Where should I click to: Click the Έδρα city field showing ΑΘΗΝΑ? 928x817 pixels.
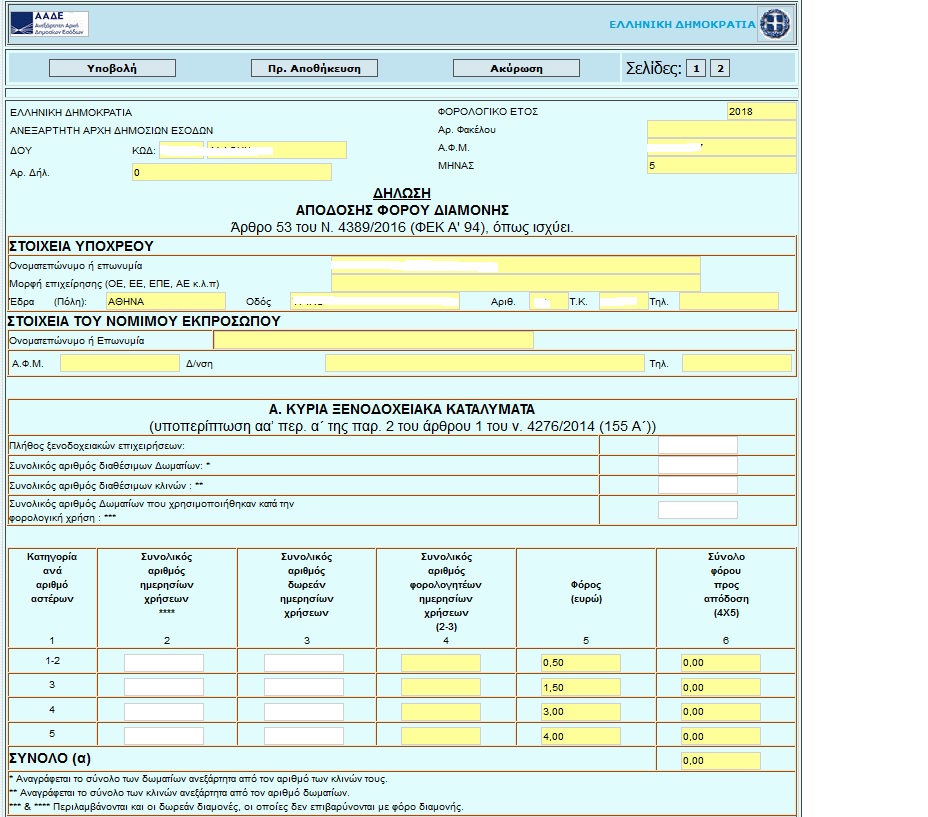click(x=166, y=301)
